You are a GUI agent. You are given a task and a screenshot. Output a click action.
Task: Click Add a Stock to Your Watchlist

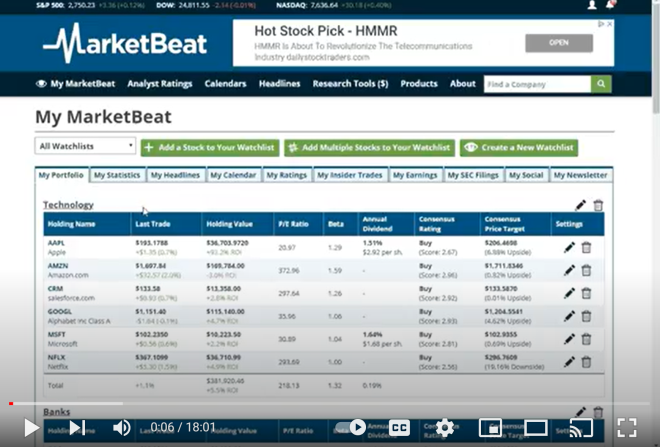[209, 147]
